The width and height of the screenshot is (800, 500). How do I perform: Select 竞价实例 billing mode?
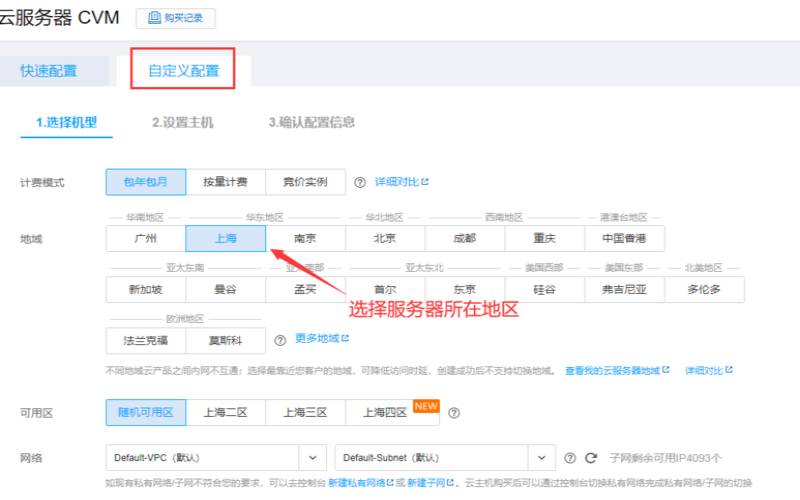pyautogui.click(x=305, y=182)
